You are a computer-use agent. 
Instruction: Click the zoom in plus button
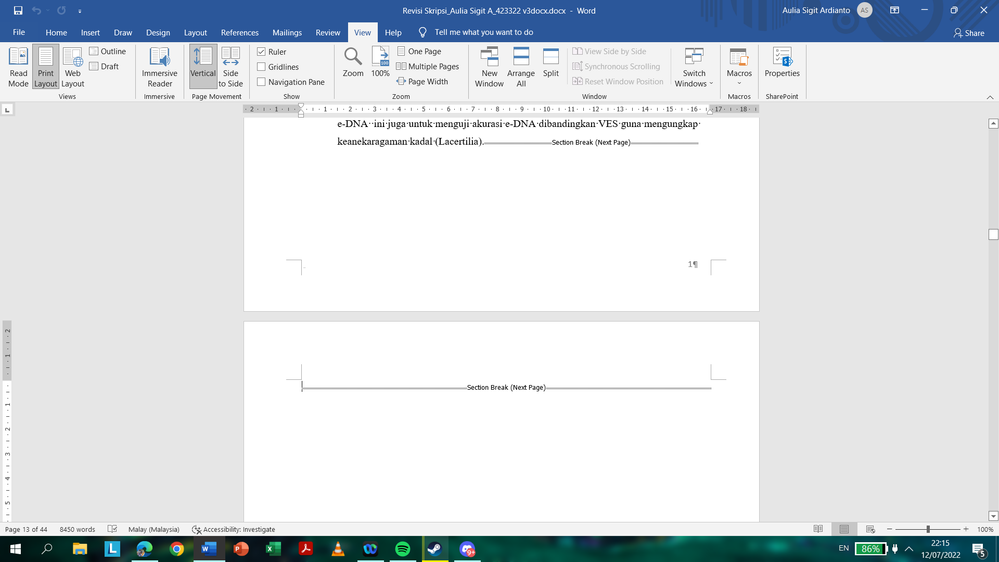click(966, 530)
